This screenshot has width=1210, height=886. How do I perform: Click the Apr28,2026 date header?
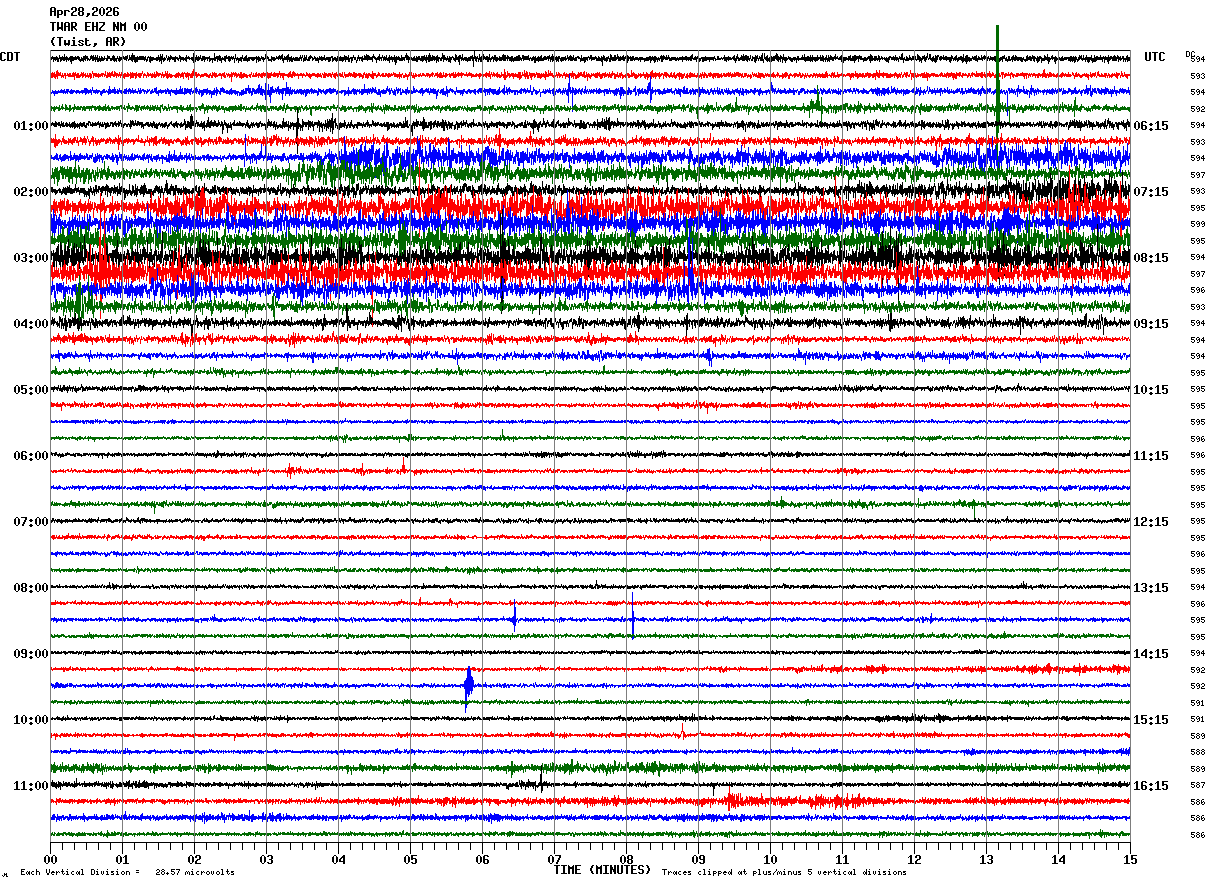[84, 12]
